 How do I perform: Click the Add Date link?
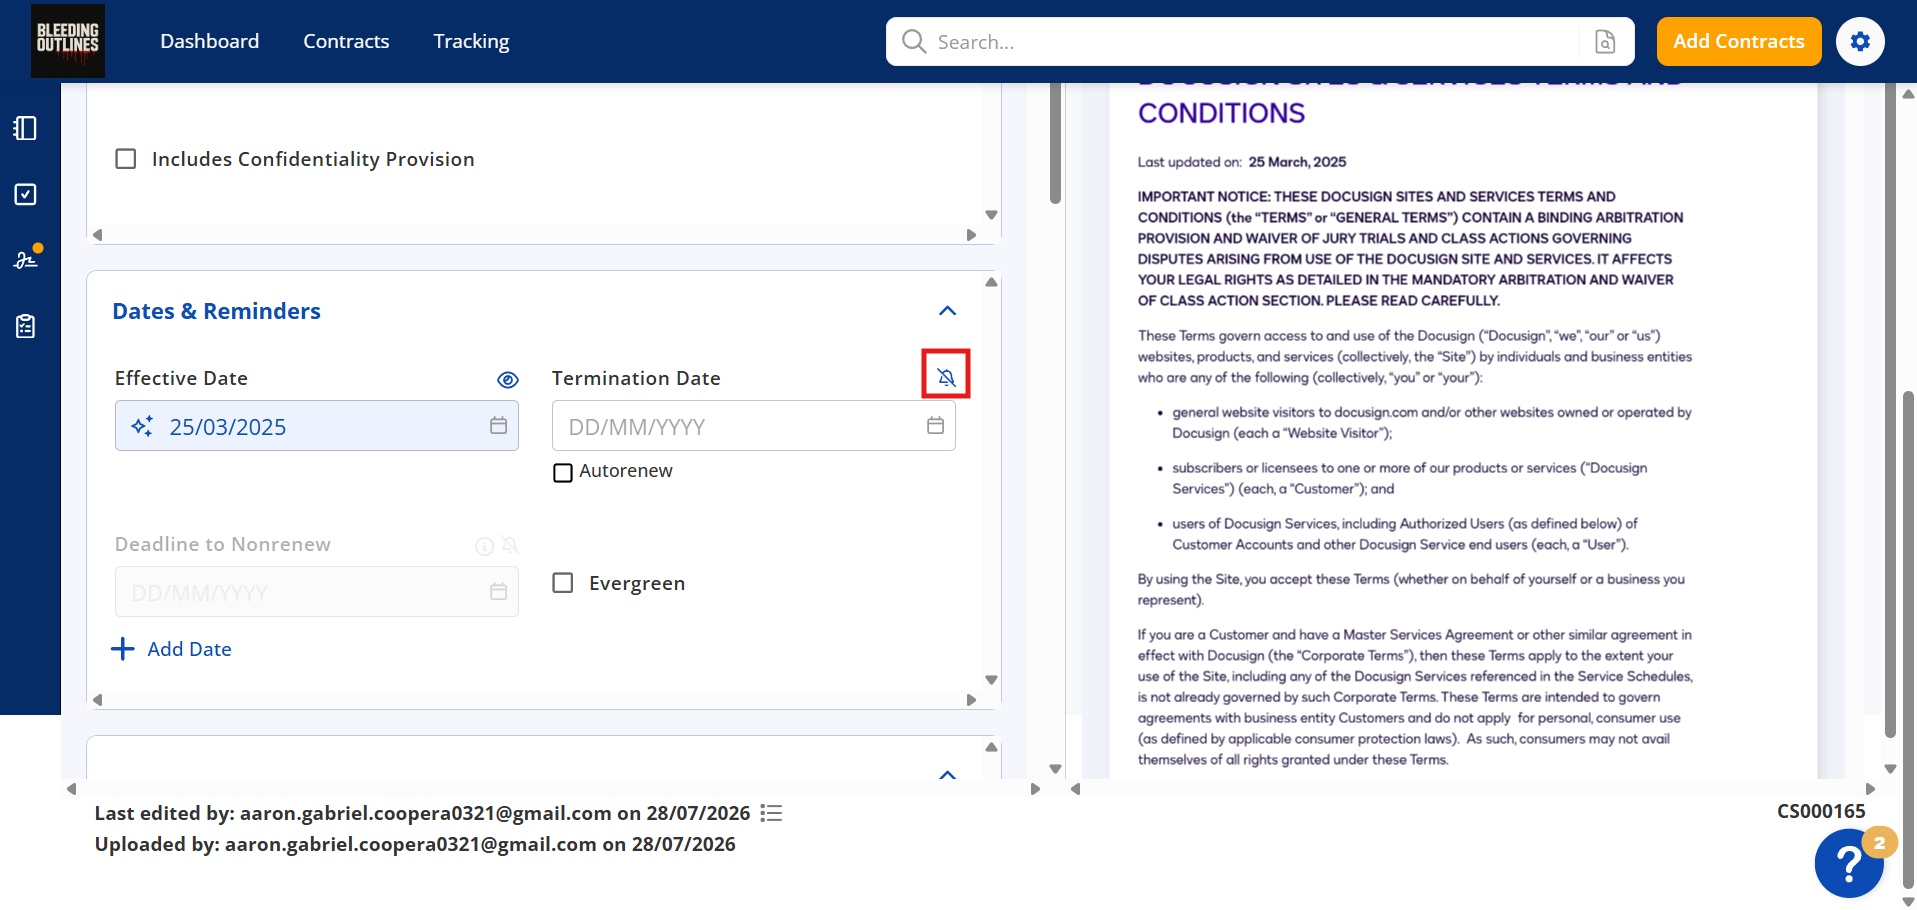(189, 649)
